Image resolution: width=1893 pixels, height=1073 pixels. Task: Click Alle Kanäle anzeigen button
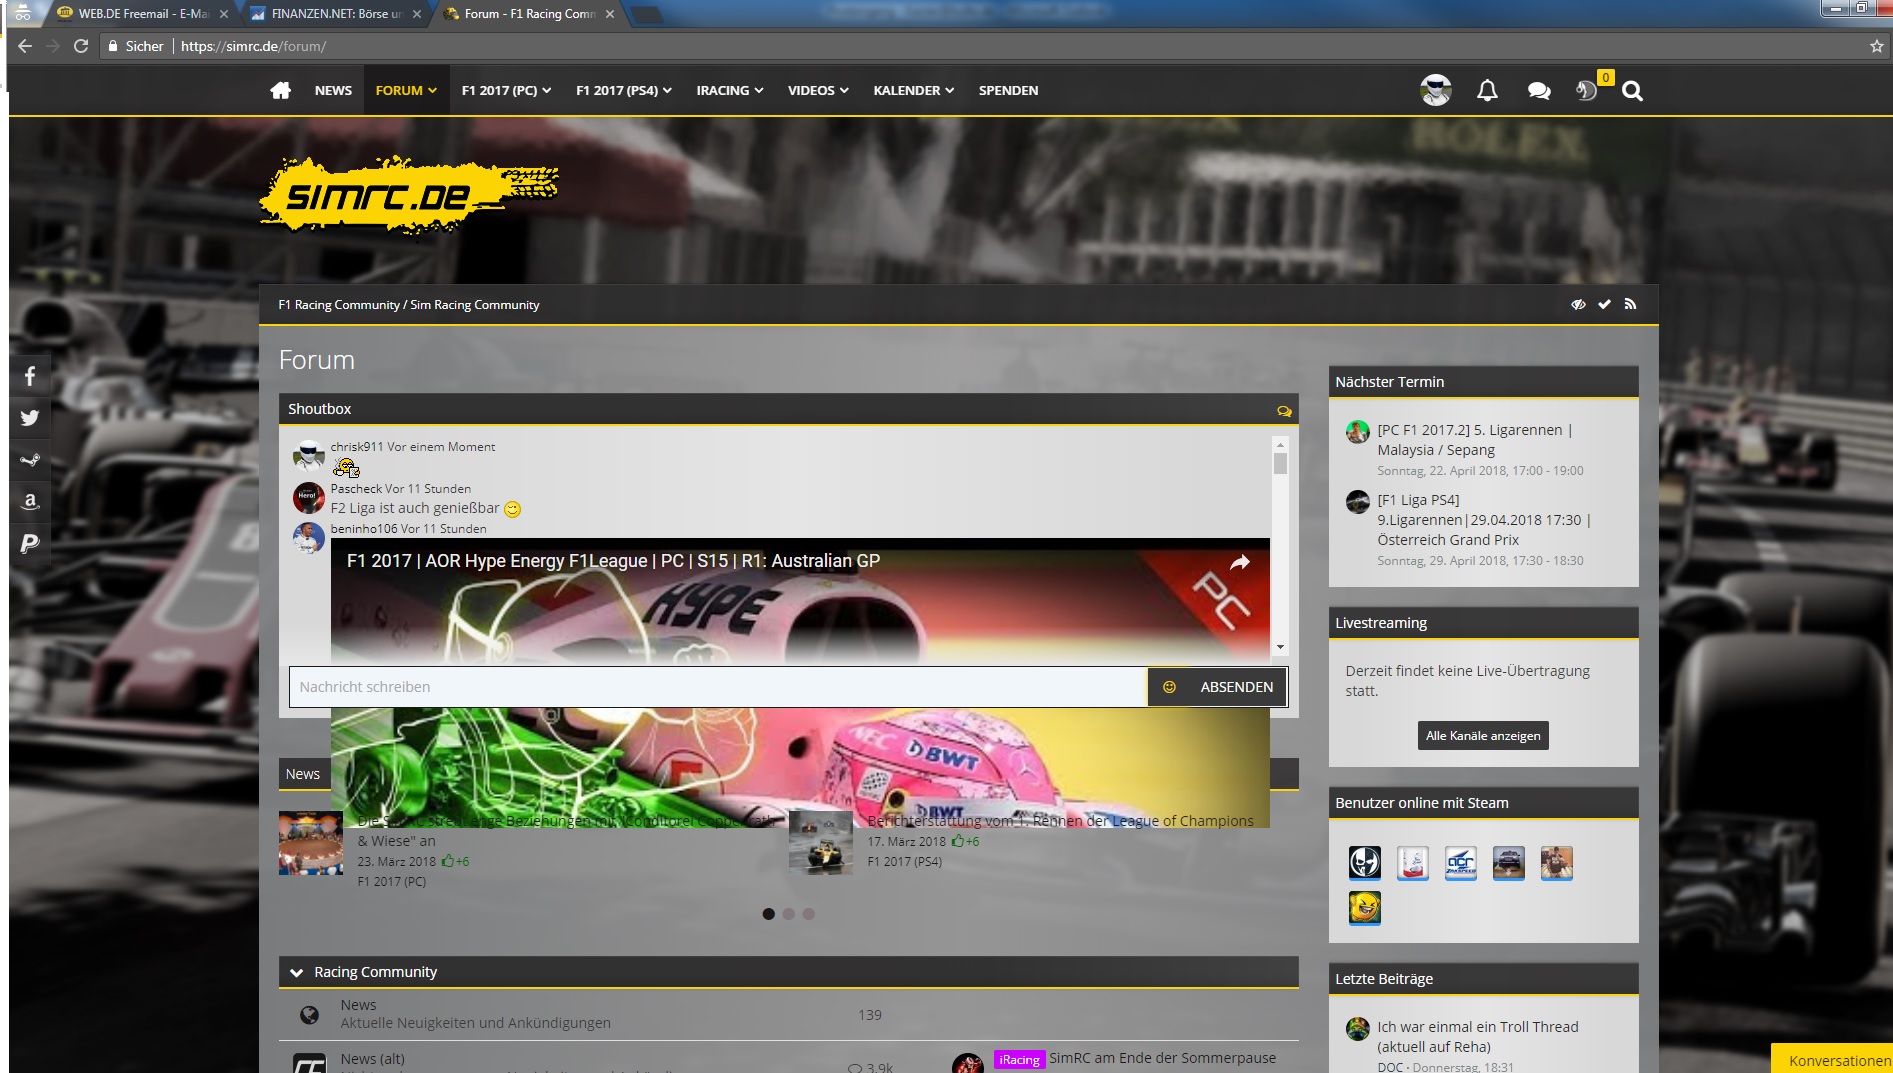(x=1482, y=736)
